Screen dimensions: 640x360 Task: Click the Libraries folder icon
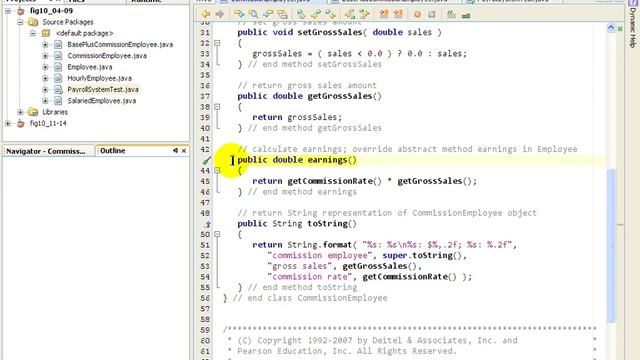[33, 112]
